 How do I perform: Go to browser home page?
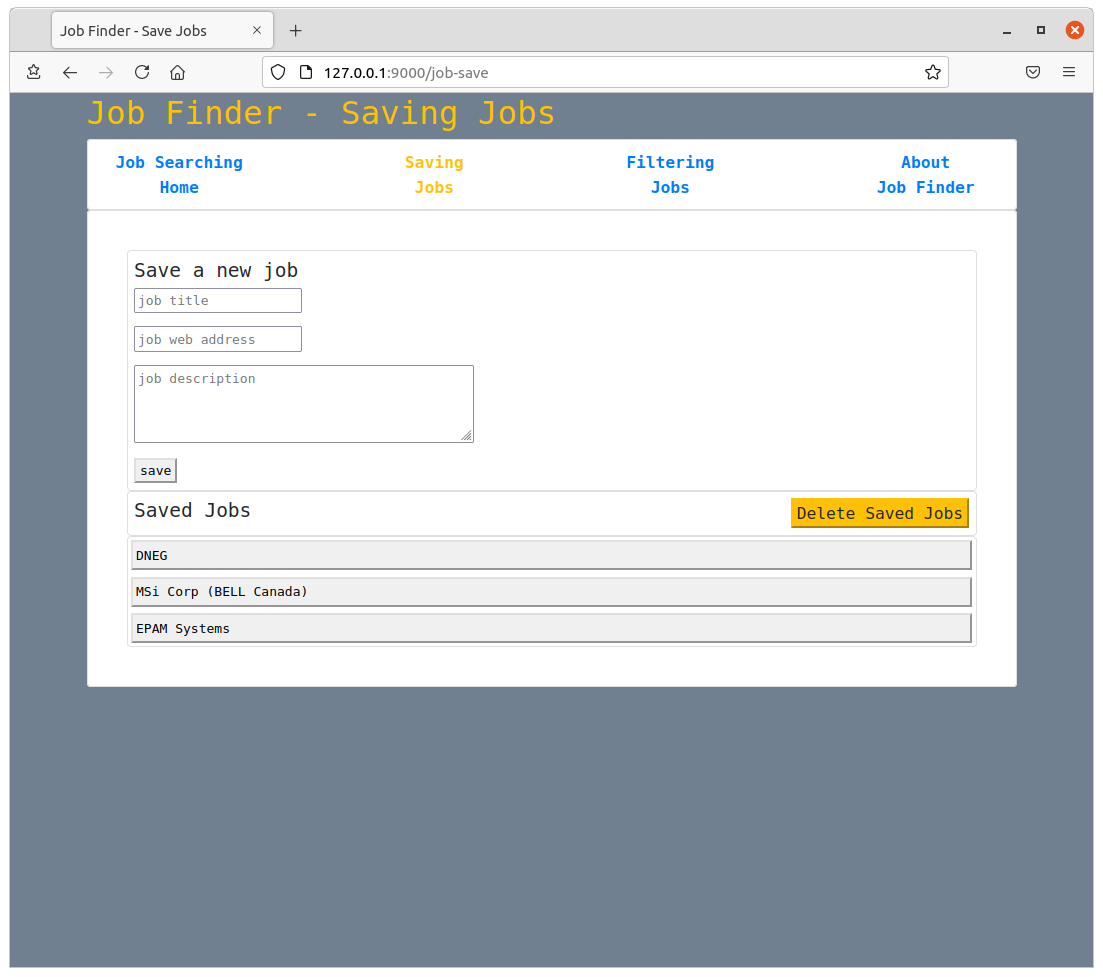point(178,72)
